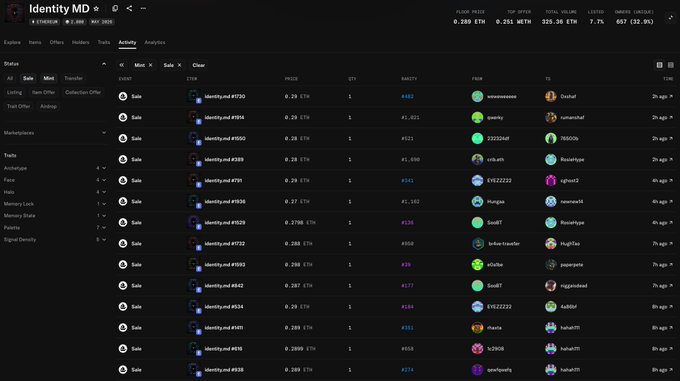680x381 pixels.
Task: Open transaction link for #1730 sale time
Action: point(662,97)
